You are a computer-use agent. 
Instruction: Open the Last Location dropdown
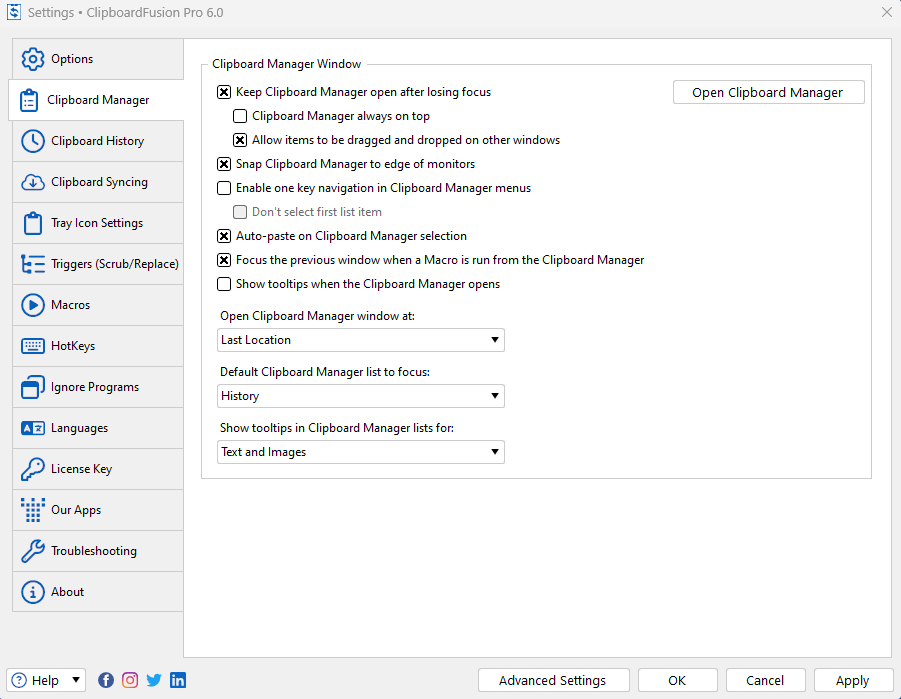(361, 340)
